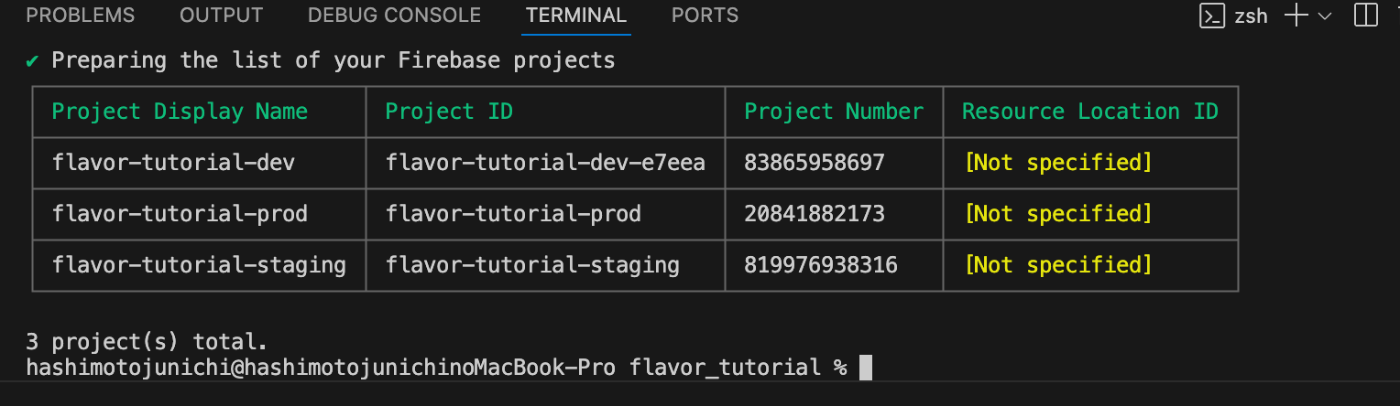Click the Project Display Name column header

click(x=180, y=111)
